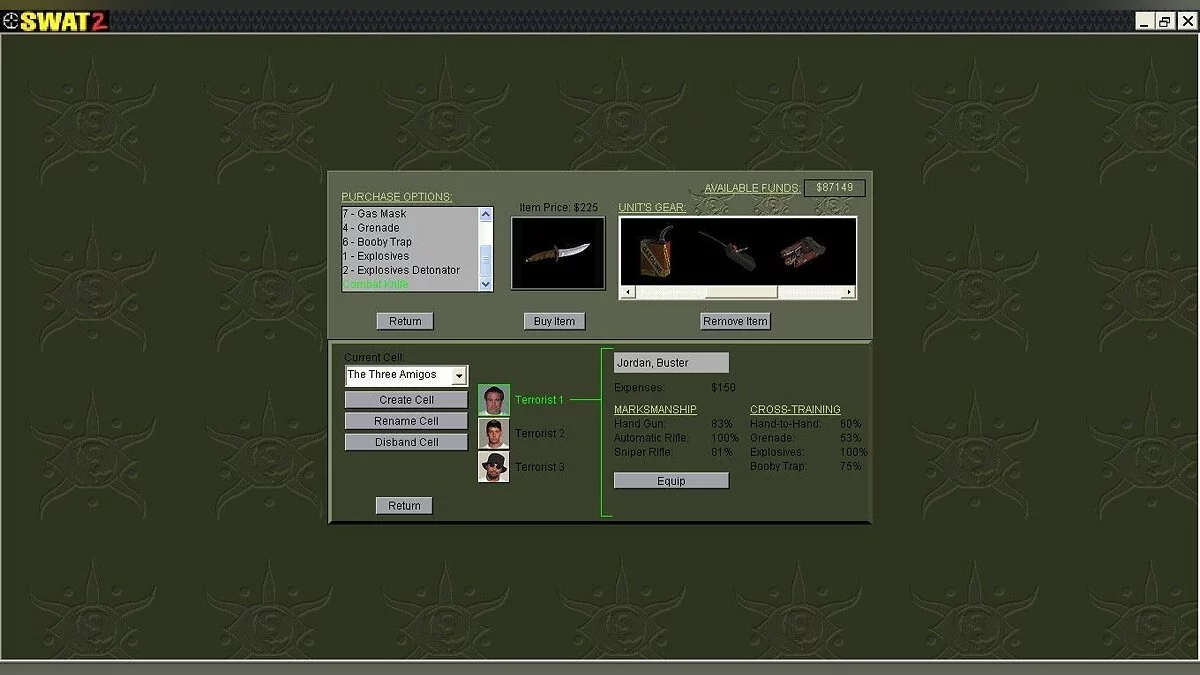Click the combat knife preview image
Screen dimensions: 1200x675
coord(558,253)
